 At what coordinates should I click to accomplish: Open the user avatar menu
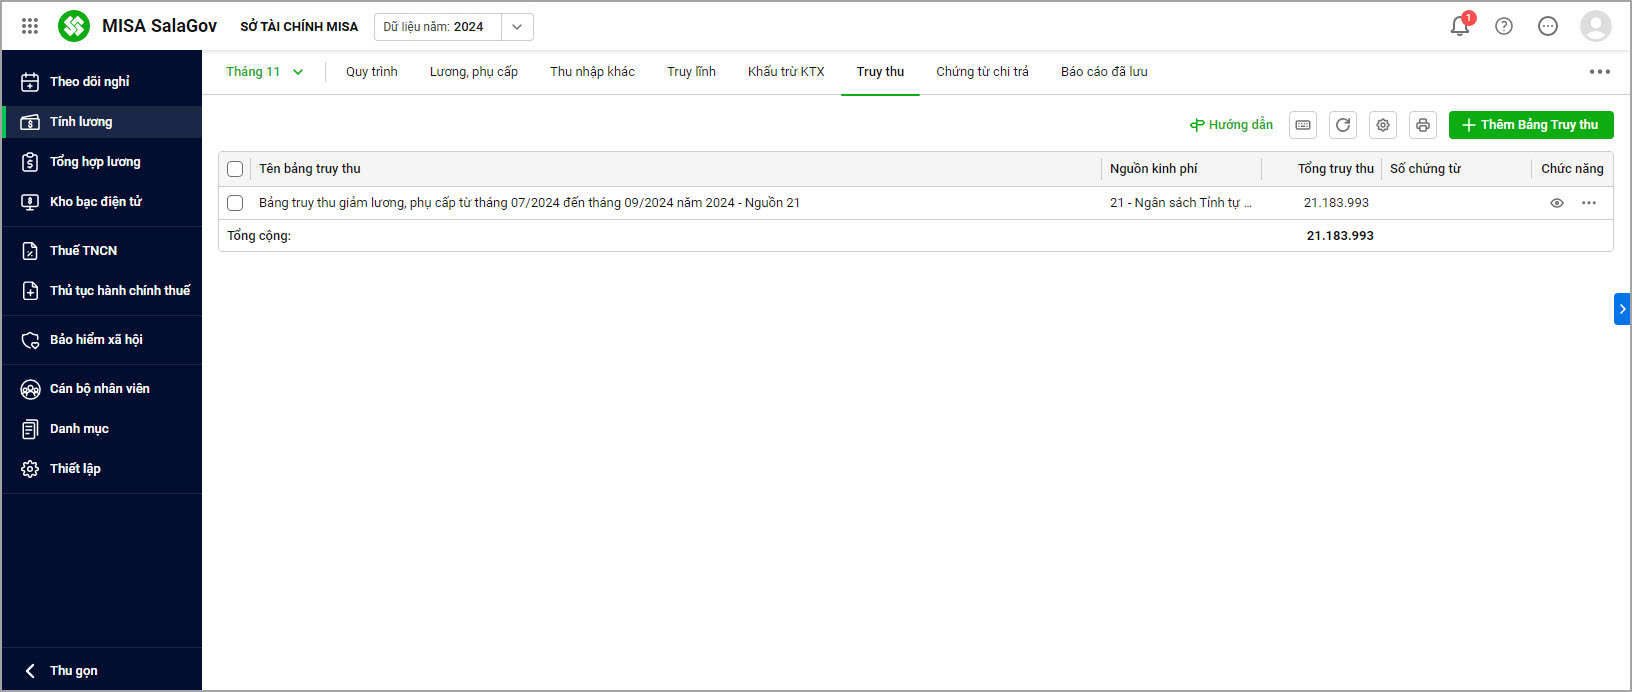[1596, 26]
